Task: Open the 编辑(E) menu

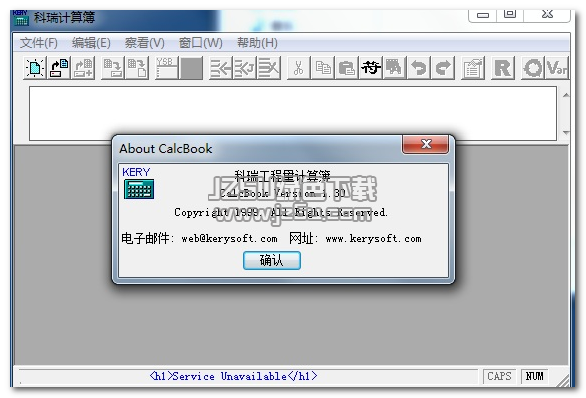Action: click(x=91, y=43)
